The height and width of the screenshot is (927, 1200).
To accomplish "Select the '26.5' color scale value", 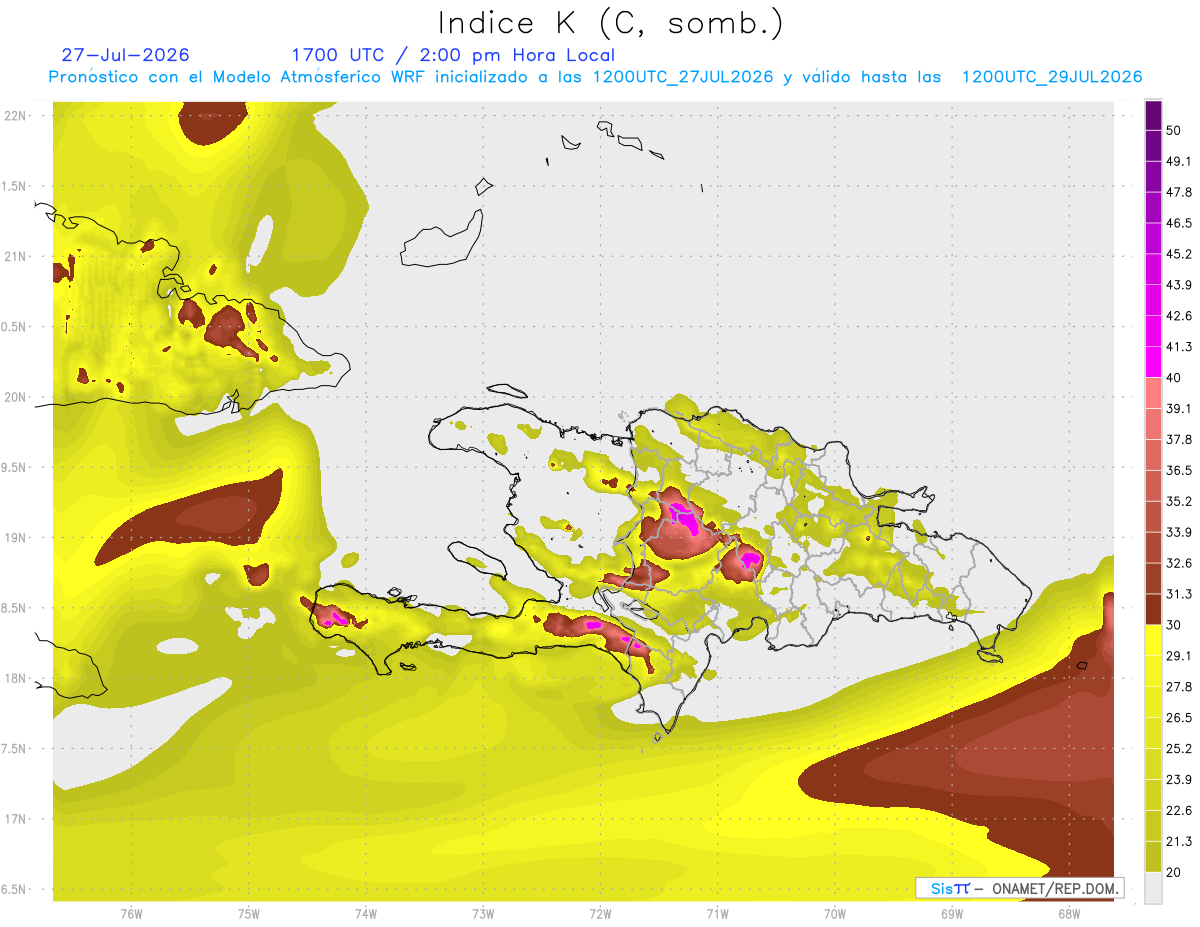I will (x=1179, y=717).
